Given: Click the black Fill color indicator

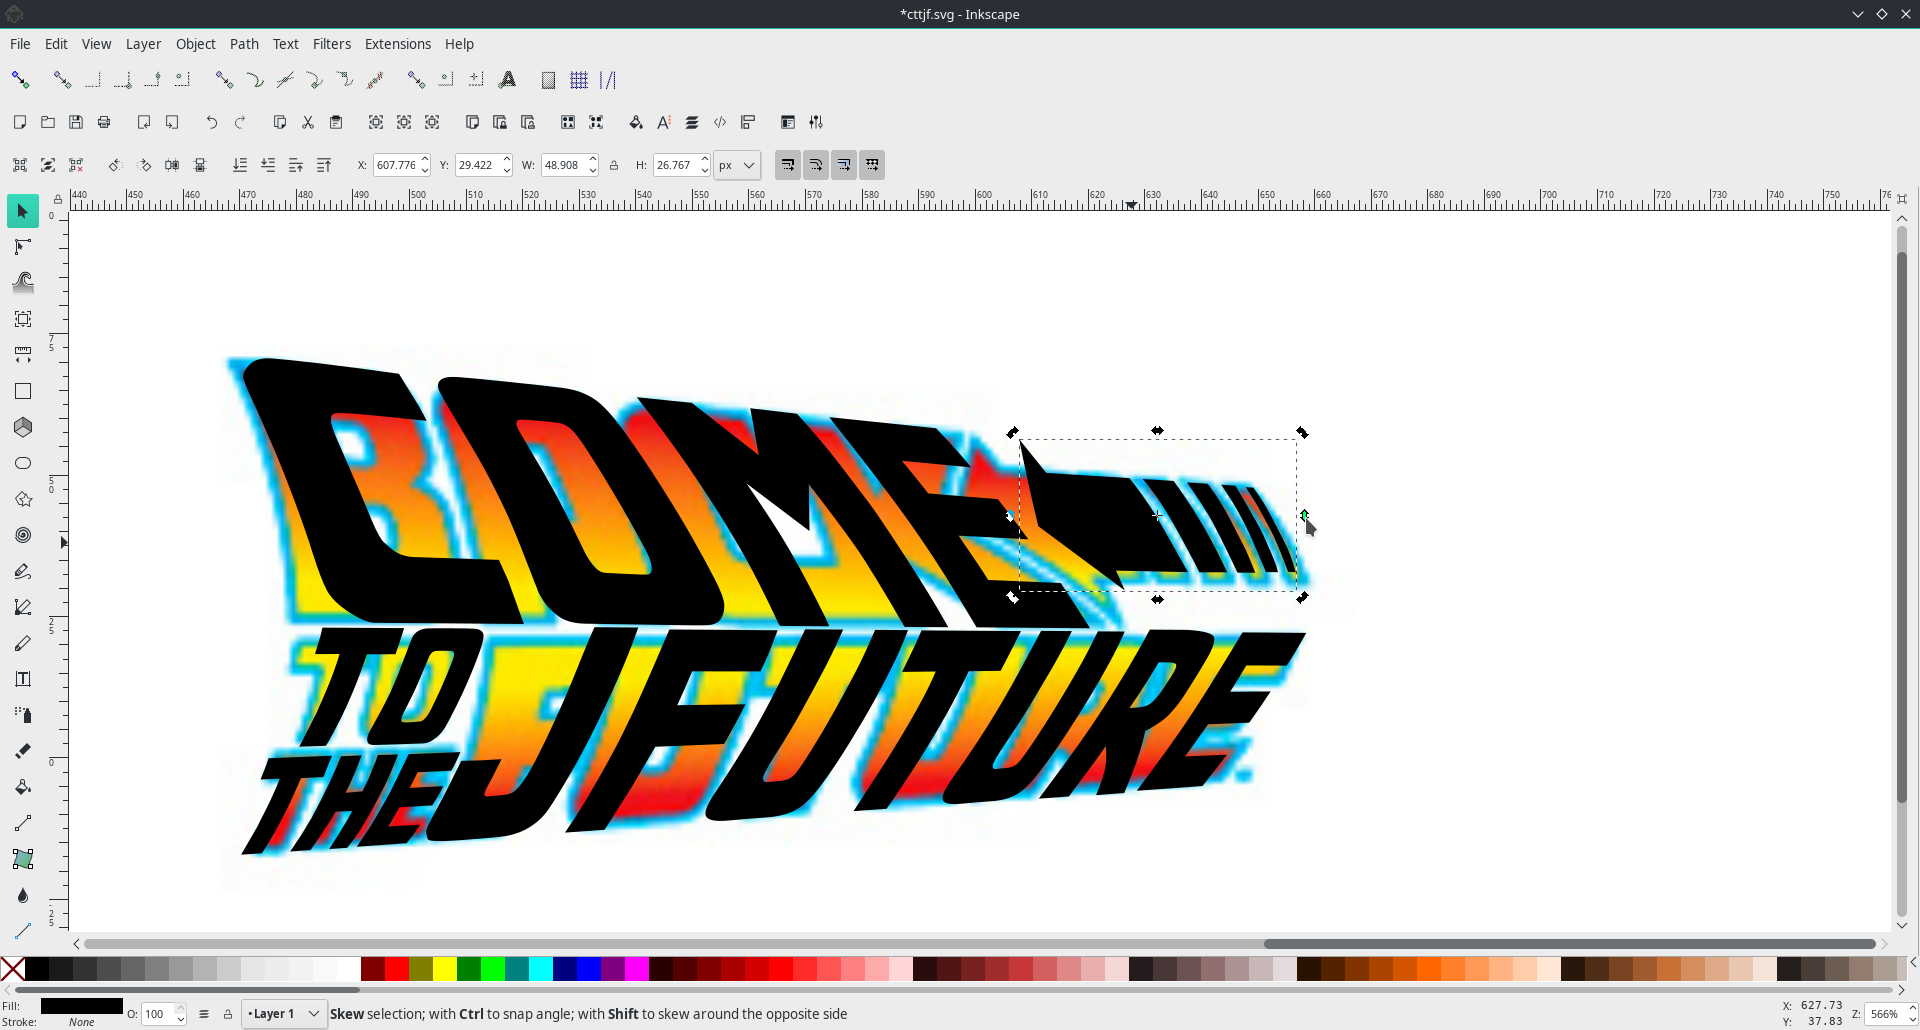Looking at the screenshot, I should click(82, 1006).
